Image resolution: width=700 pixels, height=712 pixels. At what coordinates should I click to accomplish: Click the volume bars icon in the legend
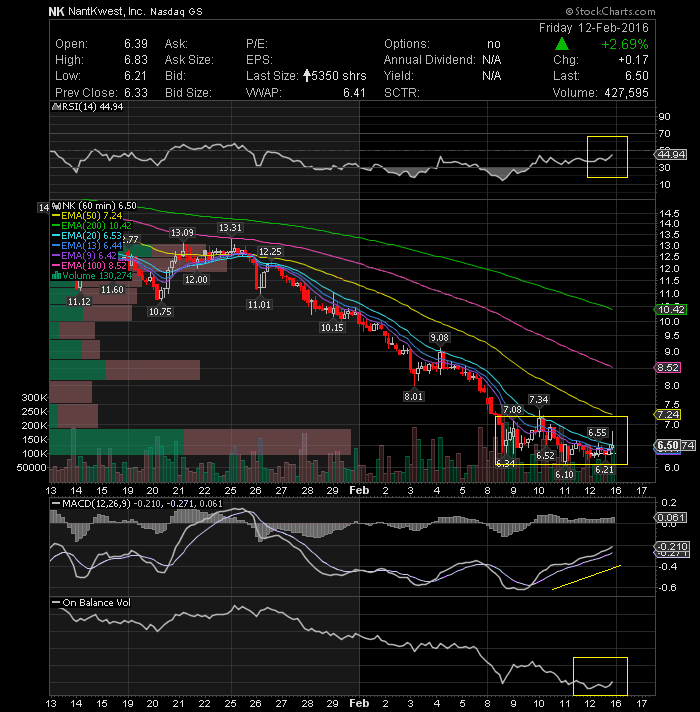56,275
